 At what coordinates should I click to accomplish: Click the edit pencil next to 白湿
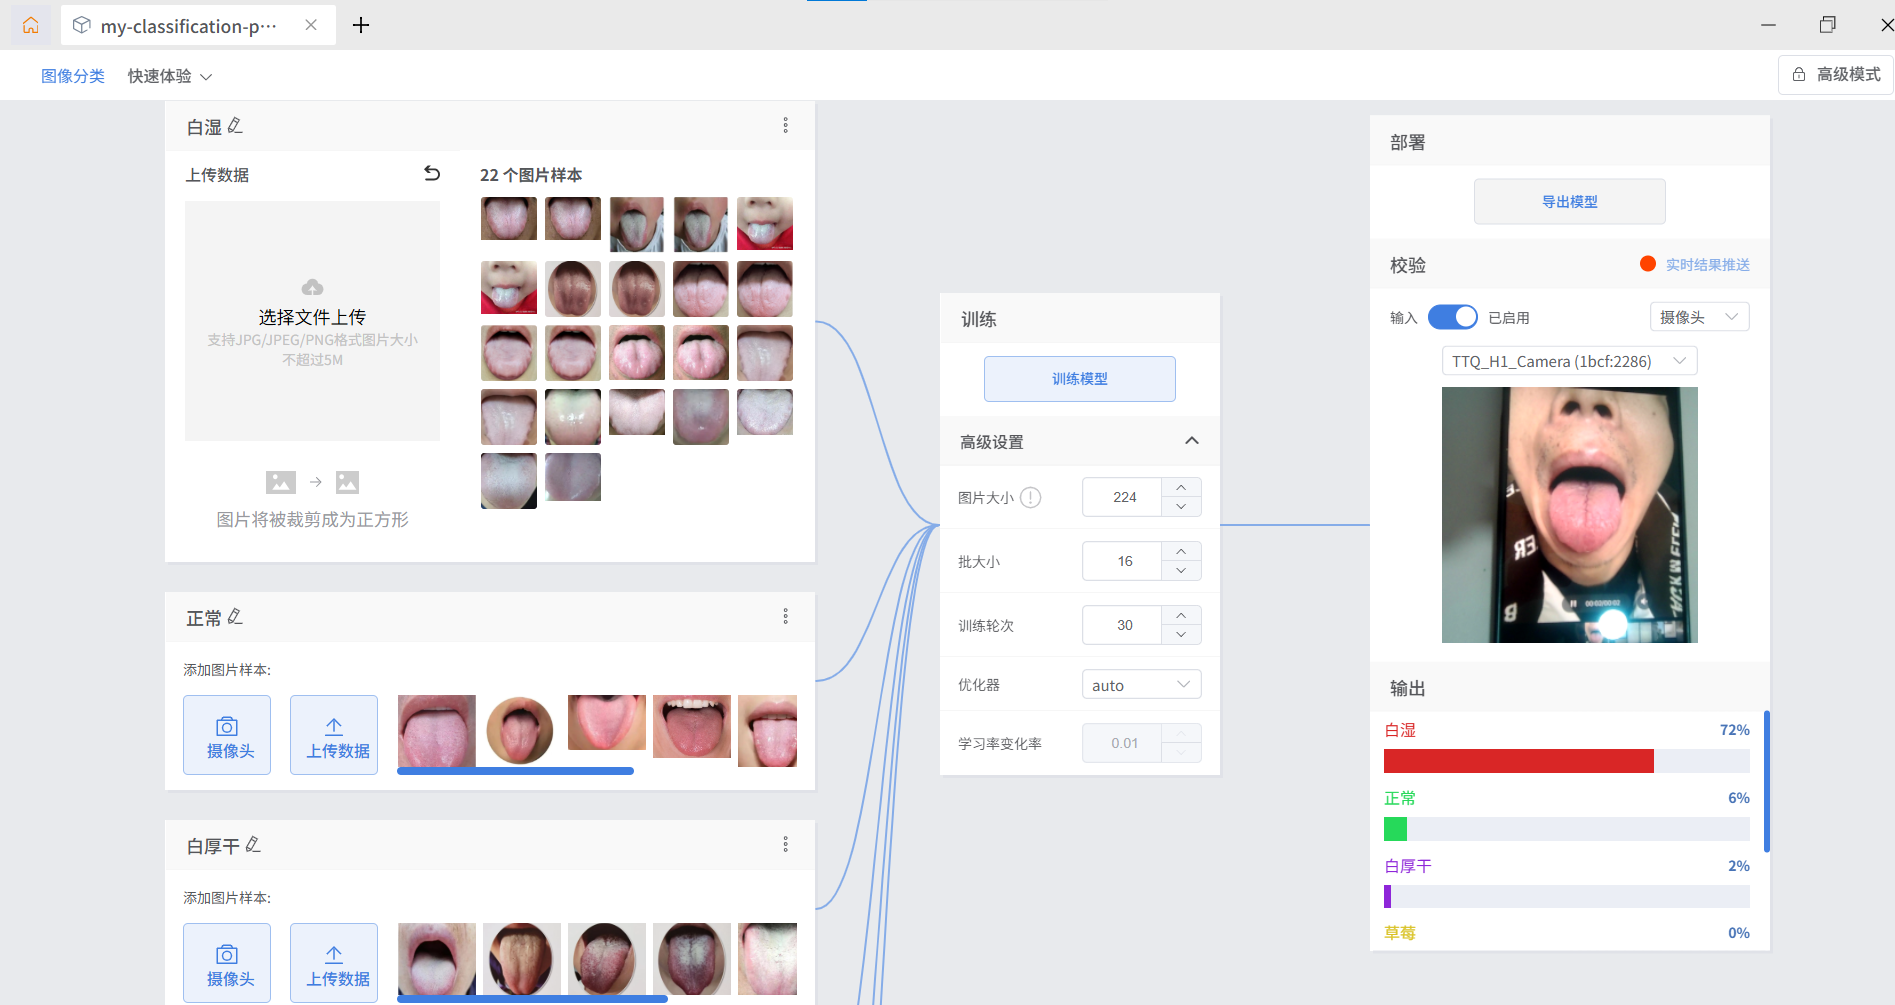(235, 126)
